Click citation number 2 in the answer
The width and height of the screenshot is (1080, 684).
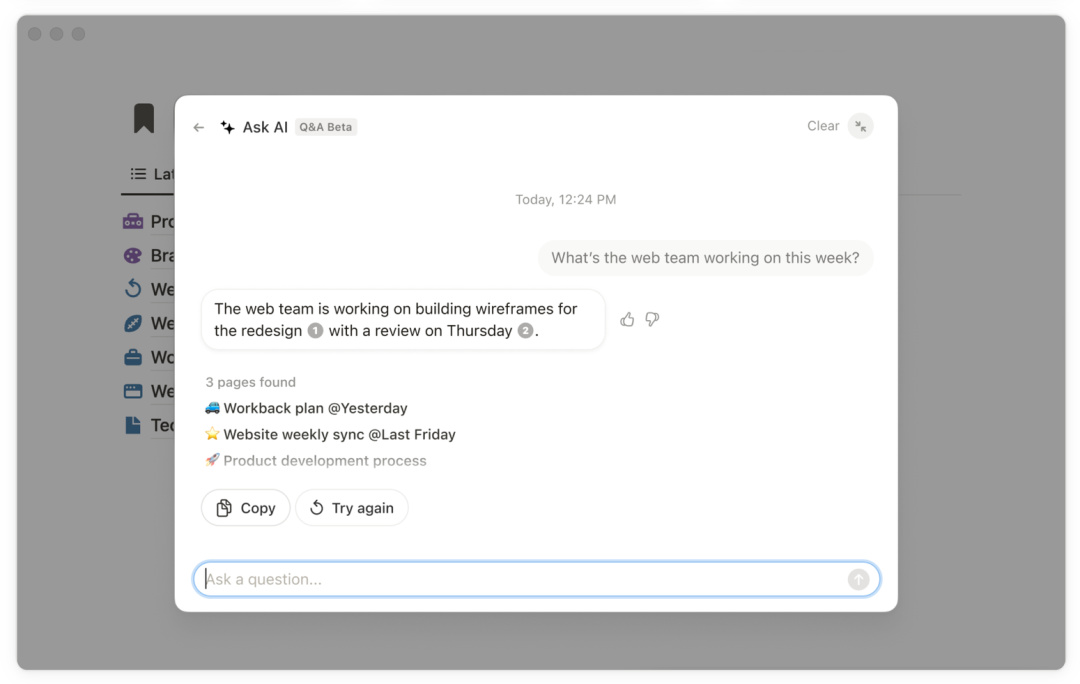coord(525,331)
